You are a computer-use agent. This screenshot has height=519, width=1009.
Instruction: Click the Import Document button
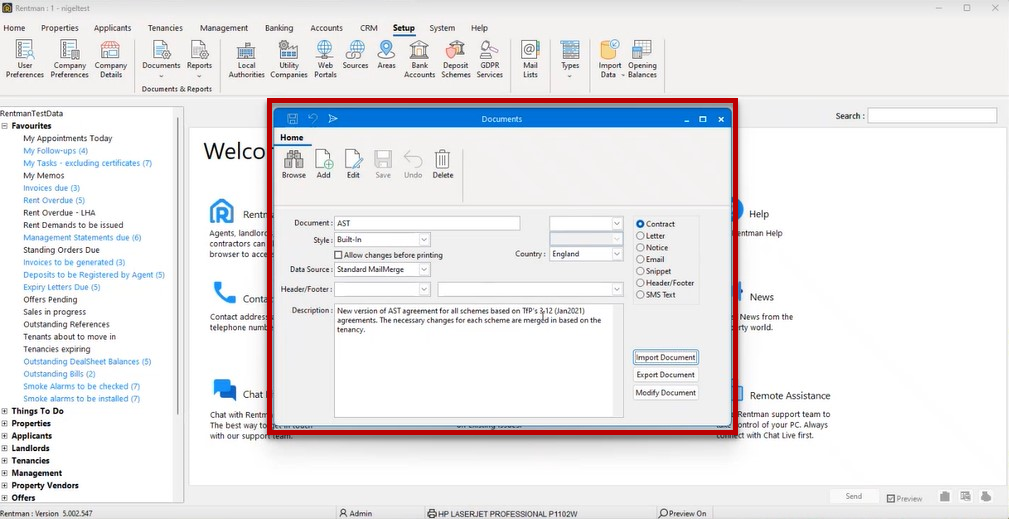665,357
